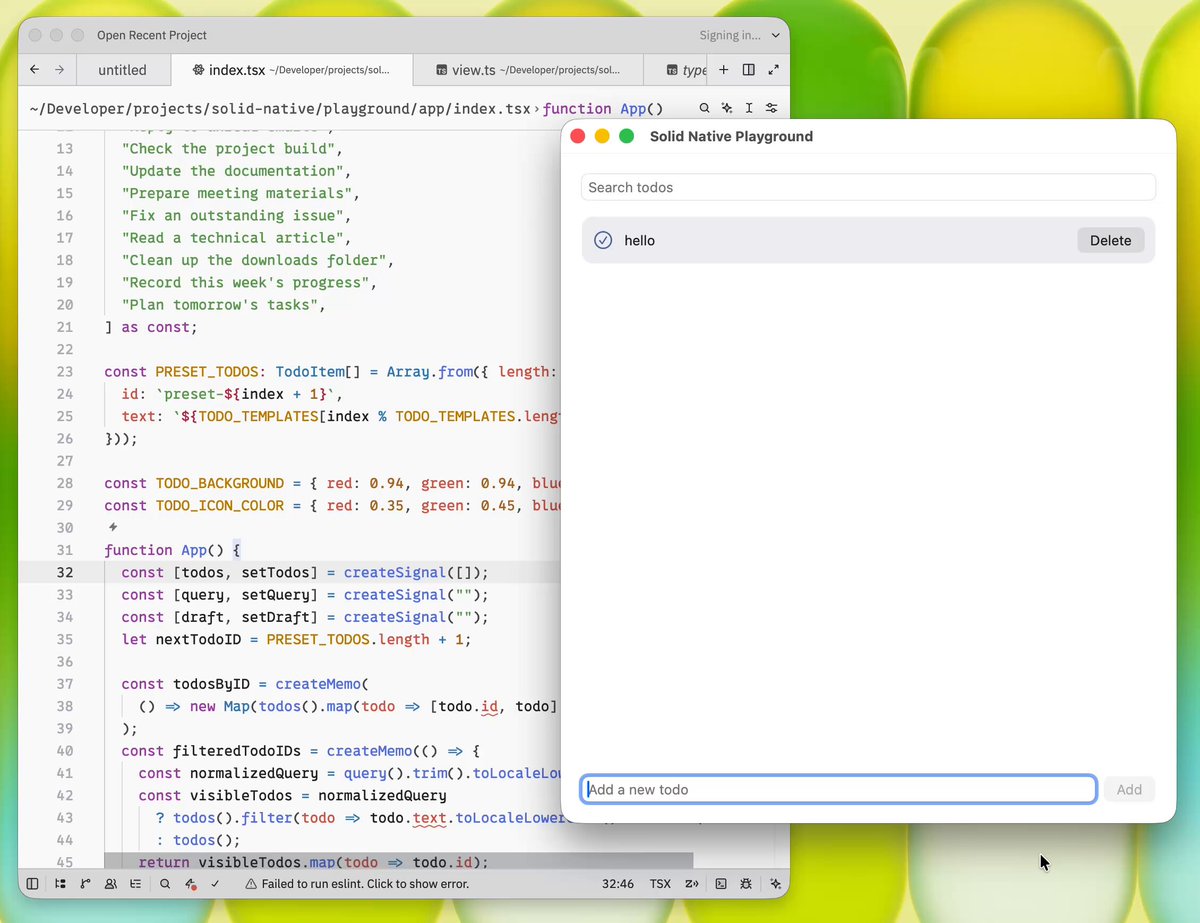Open the project panel from status bar
Viewport: 1200px width, 923px height.
point(61,884)
